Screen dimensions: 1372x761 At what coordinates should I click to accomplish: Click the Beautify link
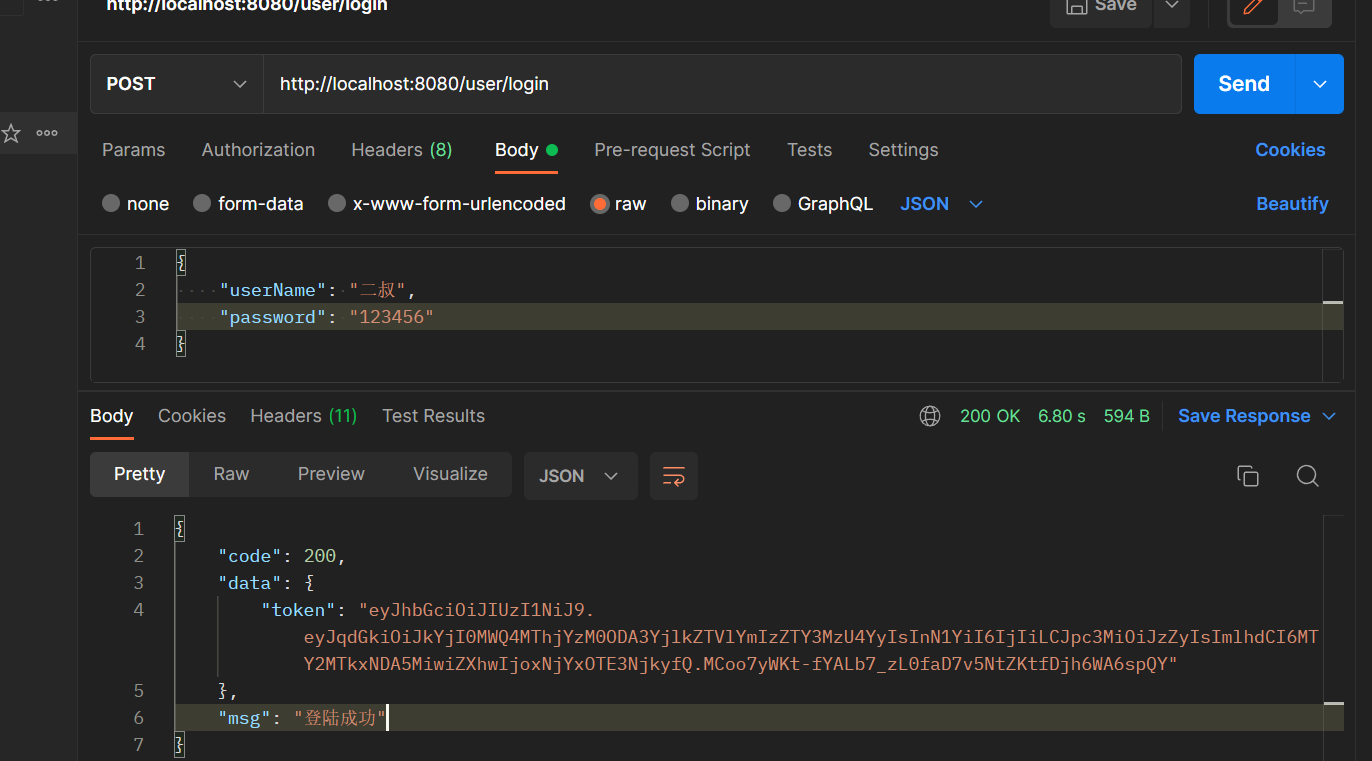[1292, 204]
